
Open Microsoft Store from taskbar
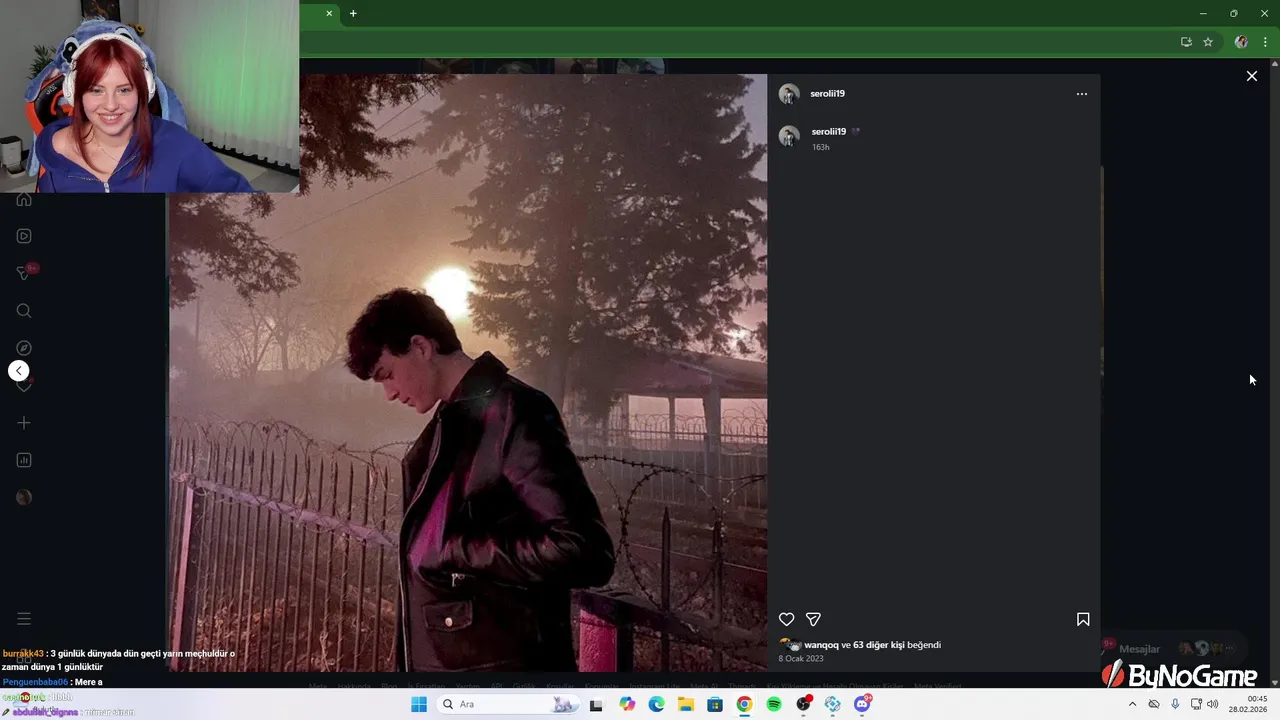pyautogui.click(x=715, y=704)
